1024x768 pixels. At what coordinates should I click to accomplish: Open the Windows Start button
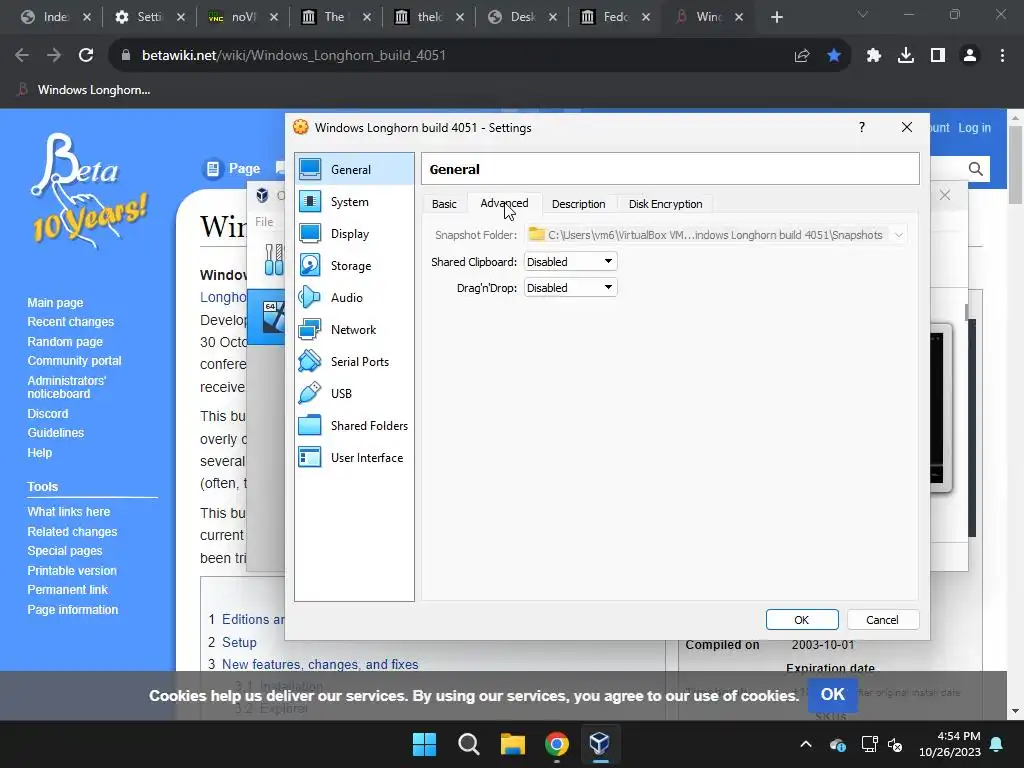(424, 744)
